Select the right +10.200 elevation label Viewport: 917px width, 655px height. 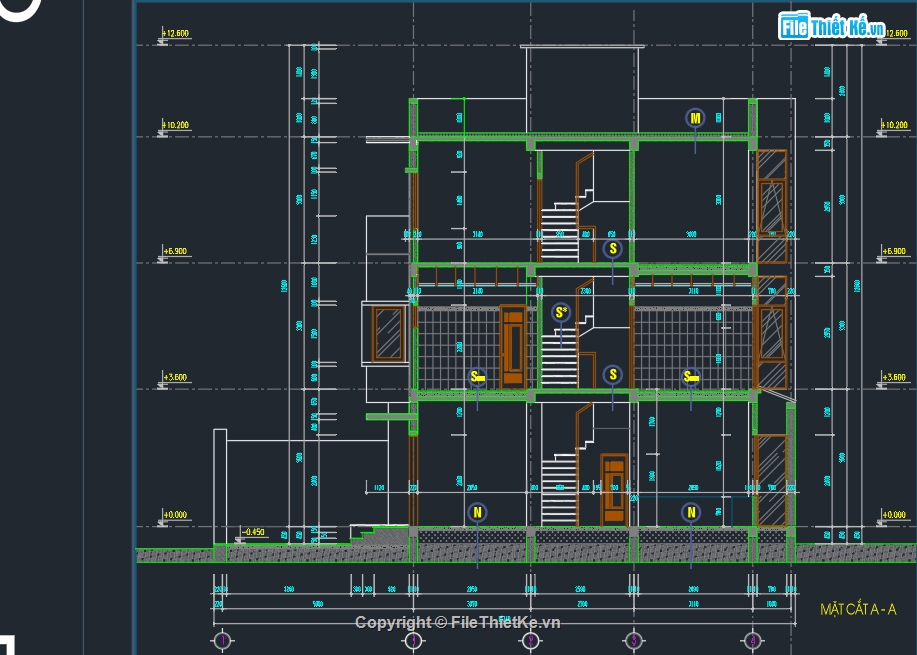tap(893, 126)
